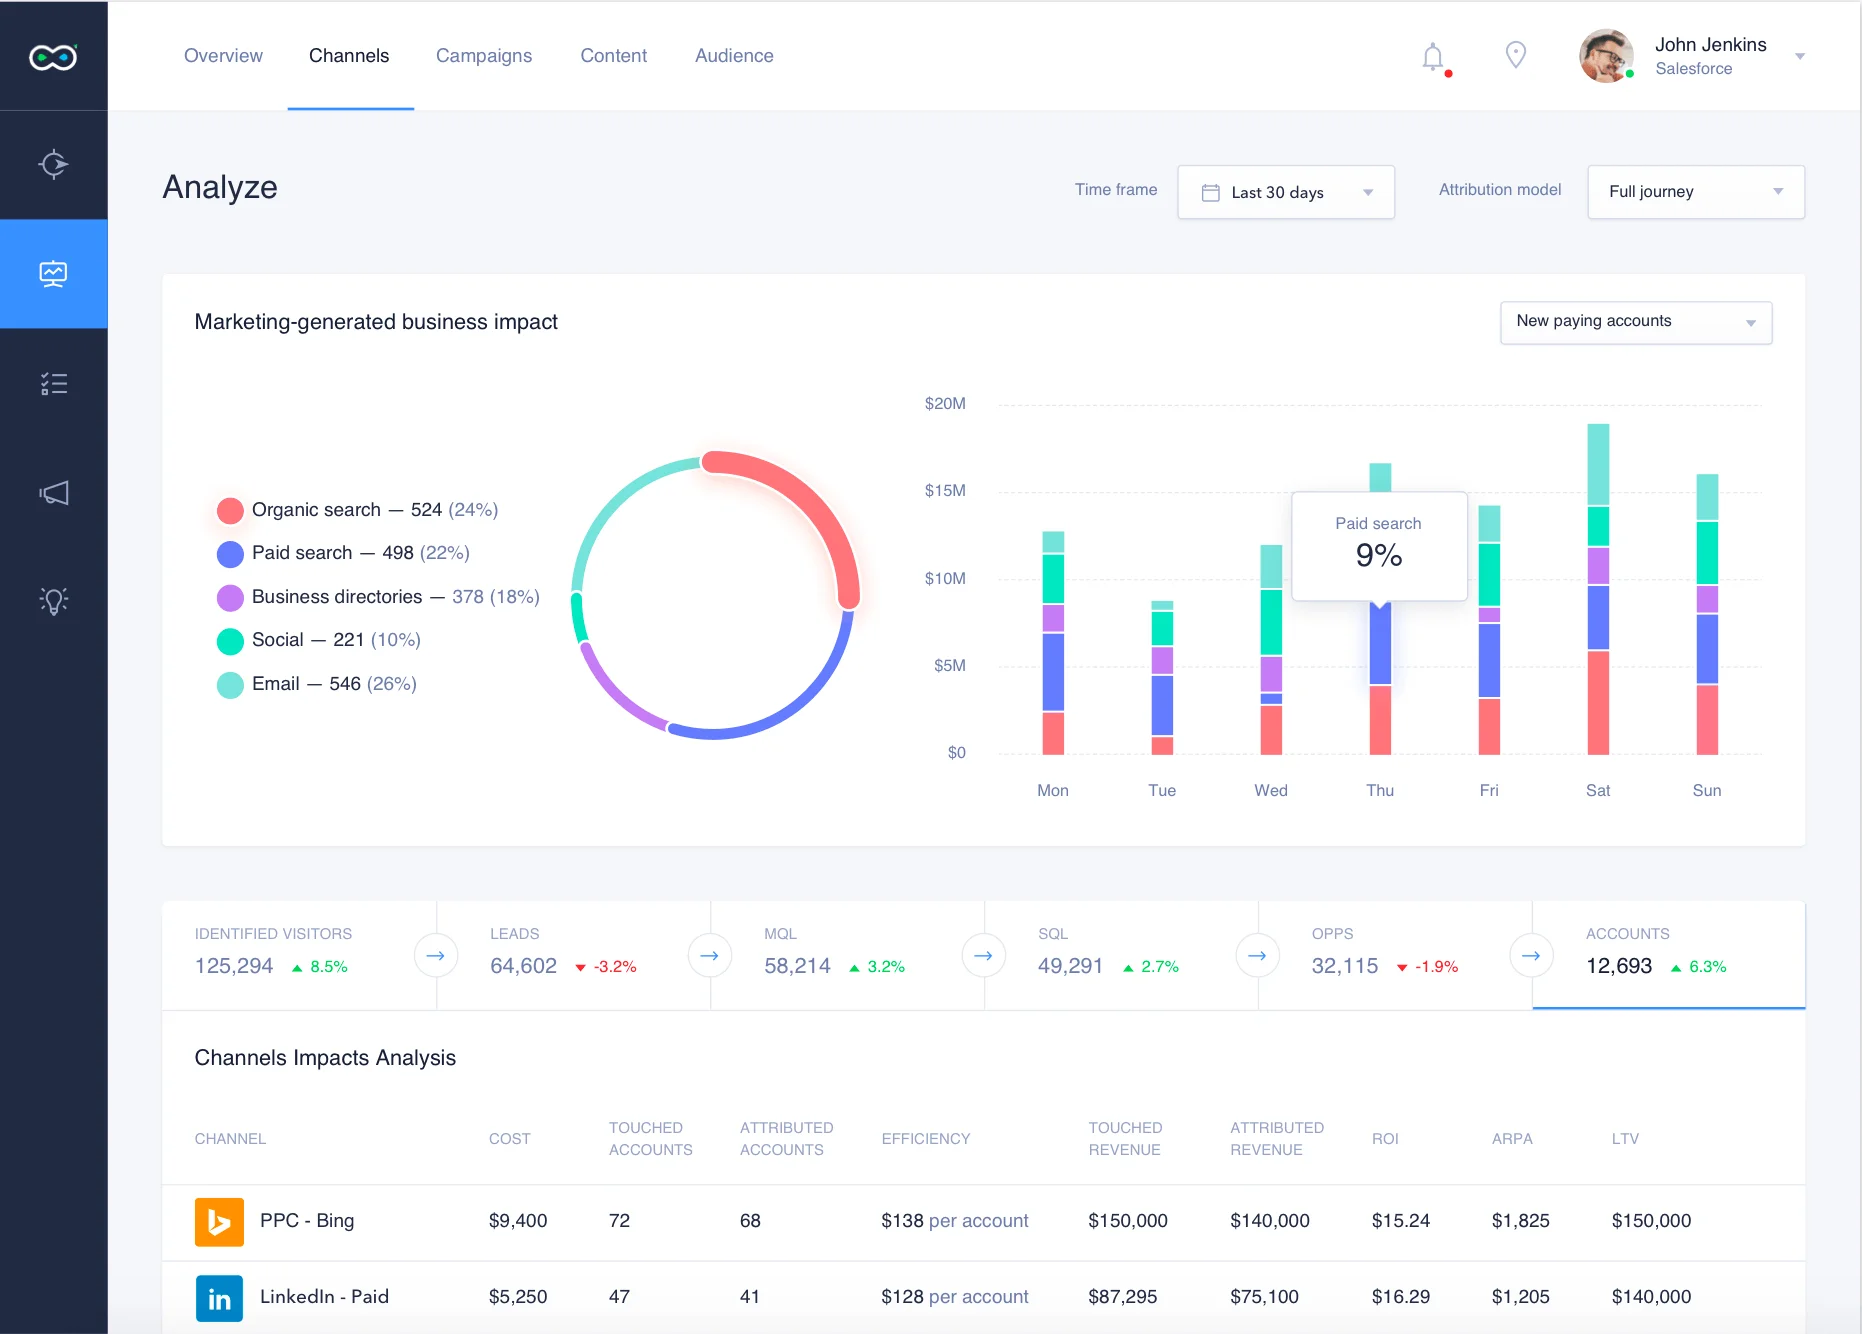The image size is (1862, 1334).
Task: Open the target crosshair sidebar icon
Action: pyautogui.click(x=53, y=164)
